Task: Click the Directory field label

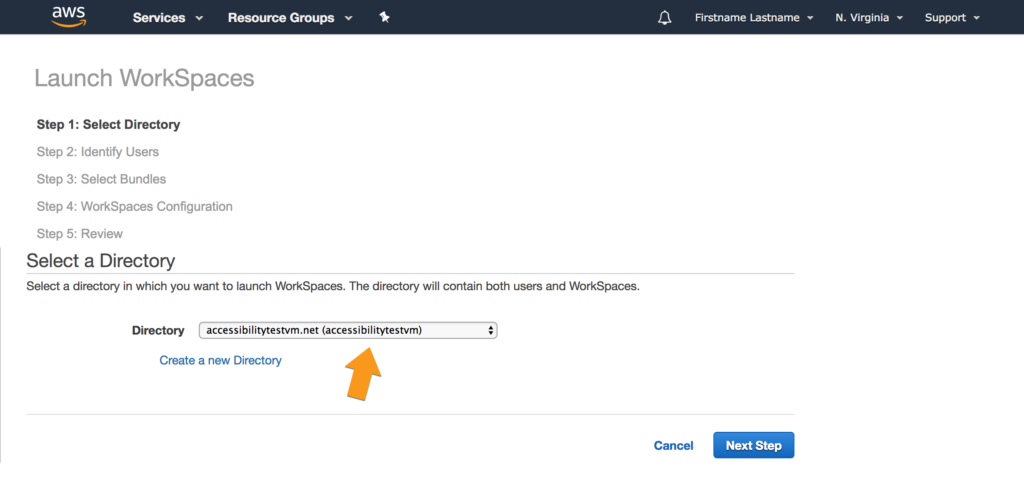Action: [x=158, y=331]
